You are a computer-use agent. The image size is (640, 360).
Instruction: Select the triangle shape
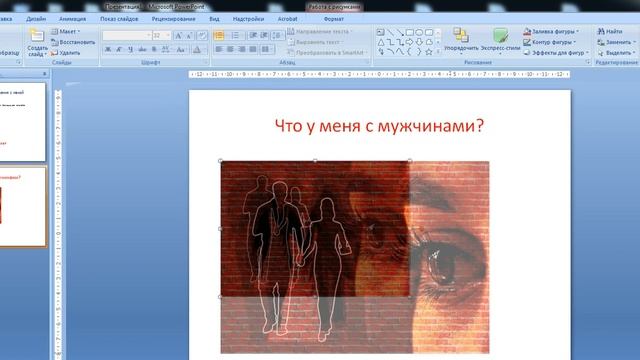(x=380, y=42)
